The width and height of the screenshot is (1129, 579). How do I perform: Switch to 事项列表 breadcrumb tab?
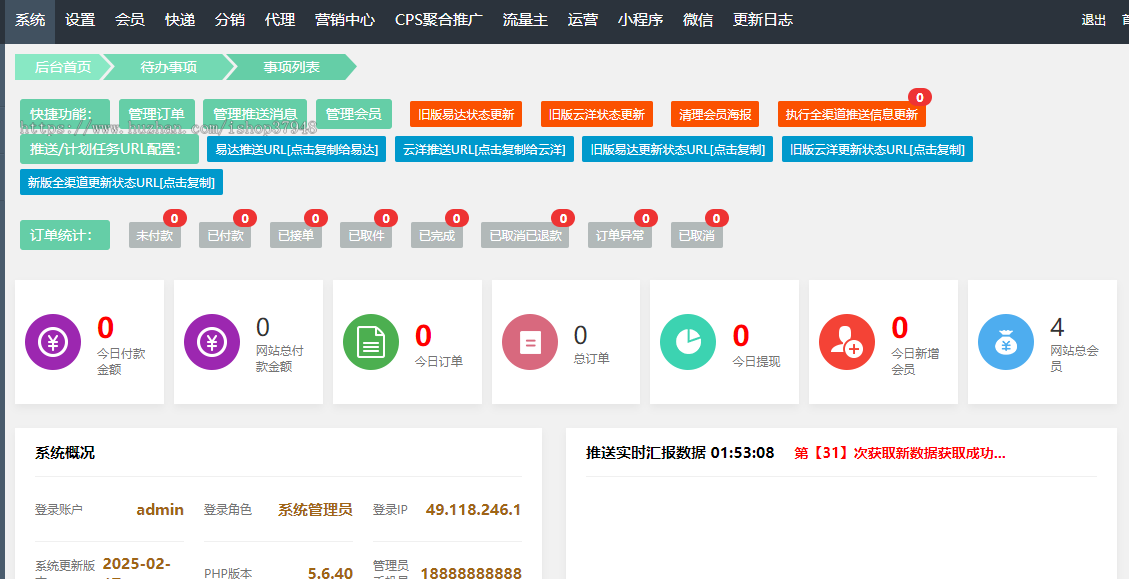click(x=292, y=67)
